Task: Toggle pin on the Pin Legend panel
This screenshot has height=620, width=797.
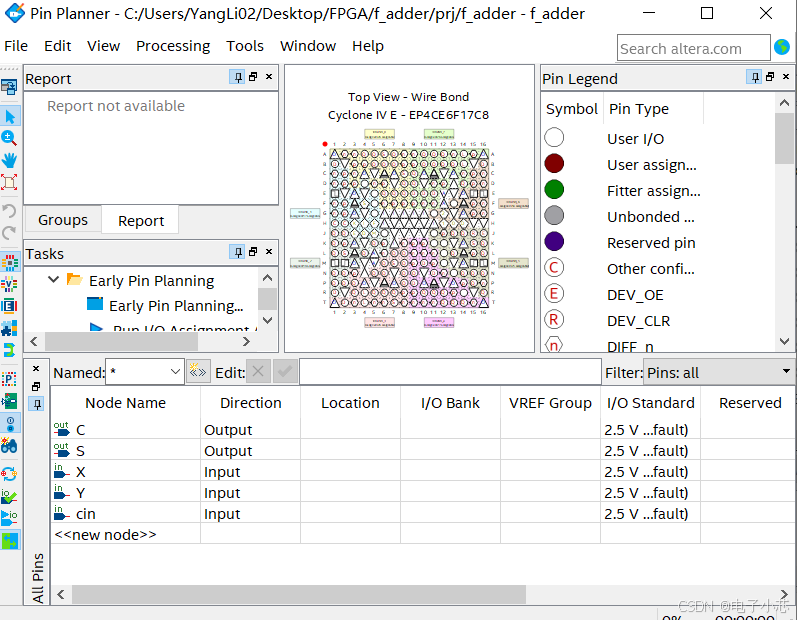Action: 753,78
